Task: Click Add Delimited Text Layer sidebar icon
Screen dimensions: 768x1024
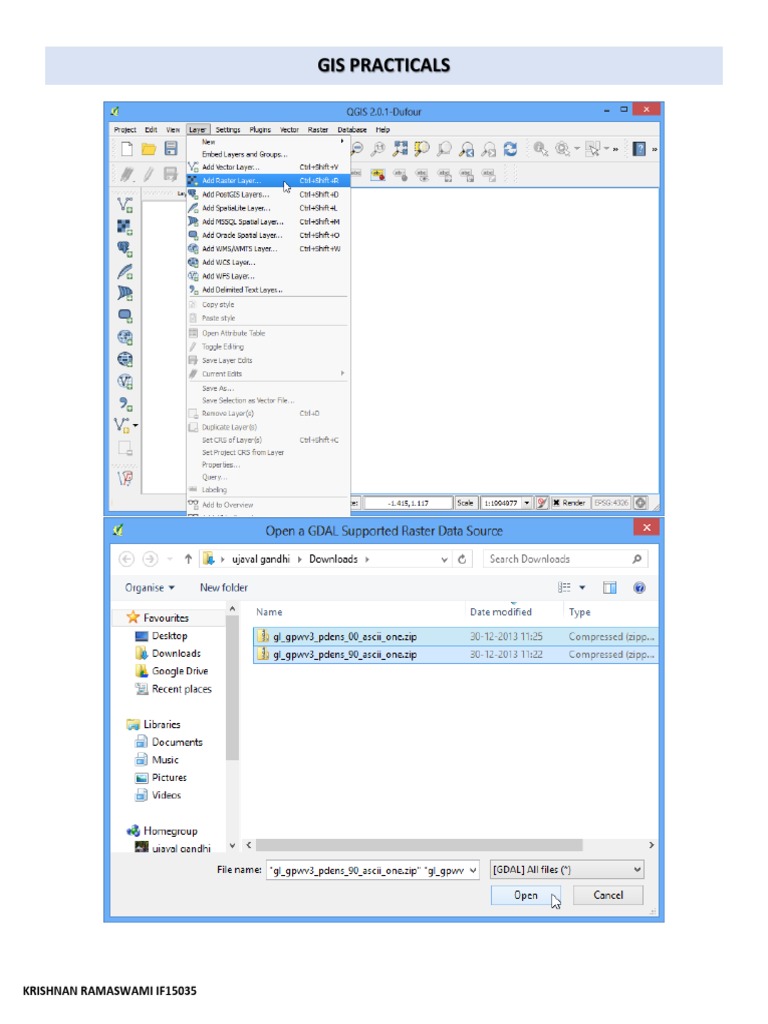Action: [125, 404]
